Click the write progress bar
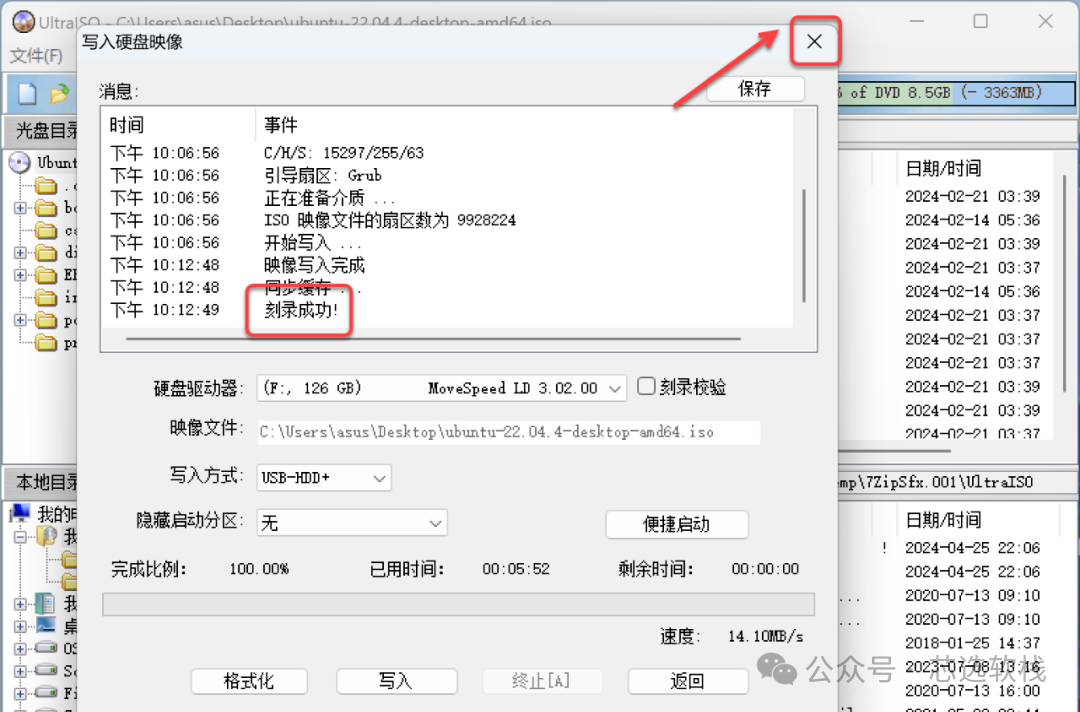Viewport: 1080px width, 712px height. (x=458, y=605)
